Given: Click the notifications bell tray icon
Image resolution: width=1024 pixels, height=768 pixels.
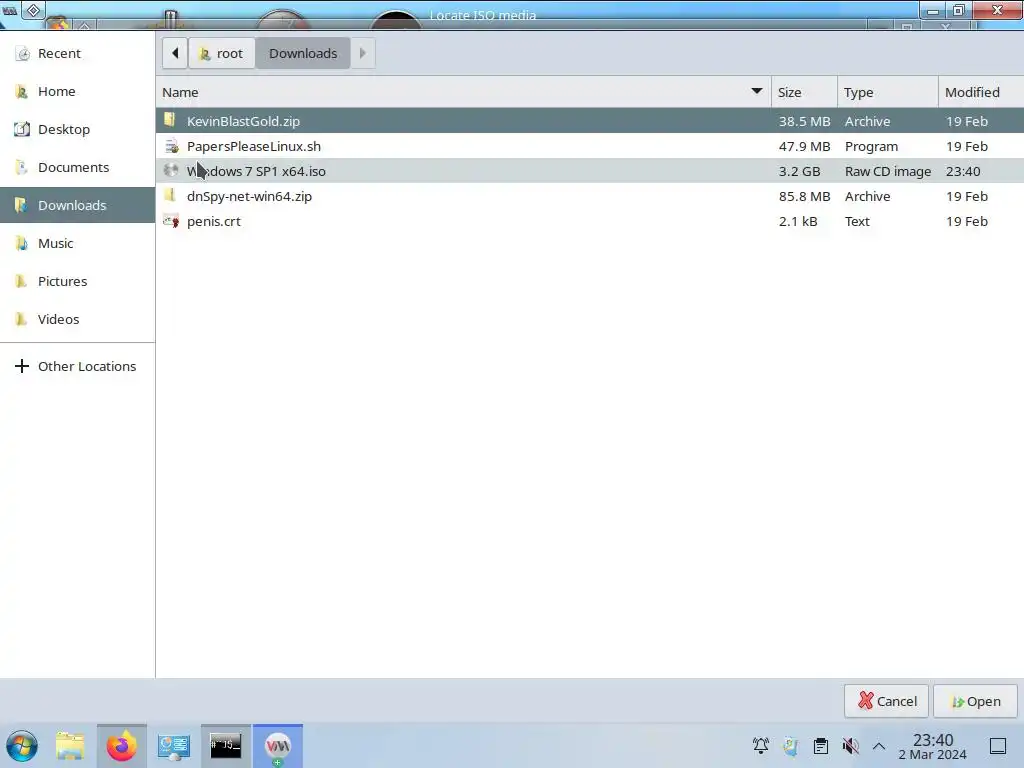Looking at the screenshot, I should (760, 745).
